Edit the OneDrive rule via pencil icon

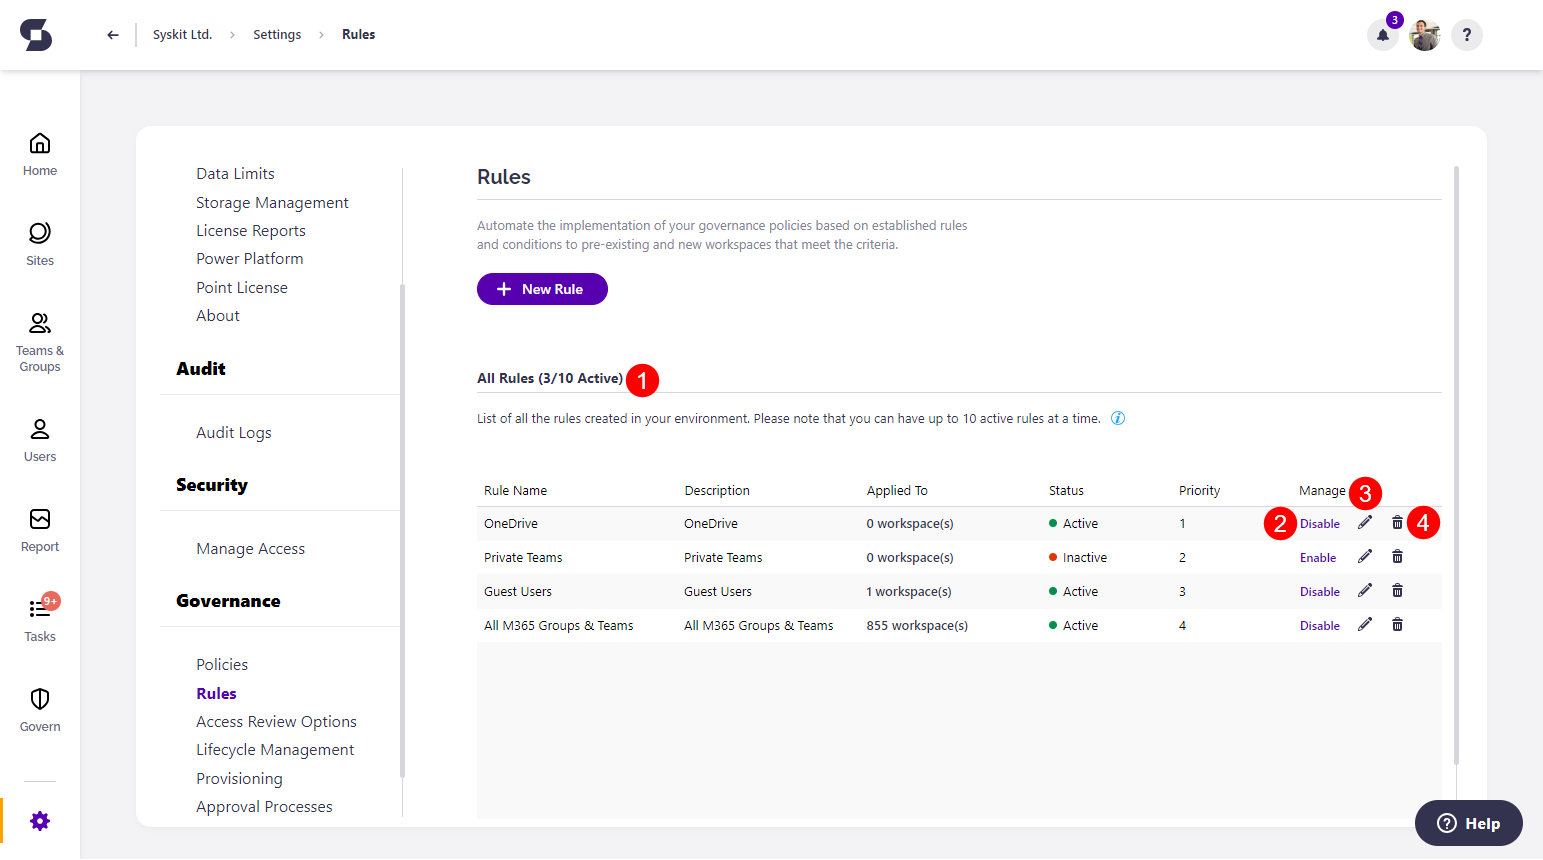point(1366,522)
